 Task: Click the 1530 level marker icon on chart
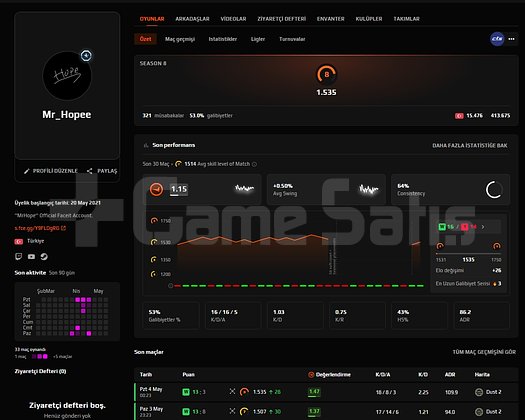[x=154, y=242]
